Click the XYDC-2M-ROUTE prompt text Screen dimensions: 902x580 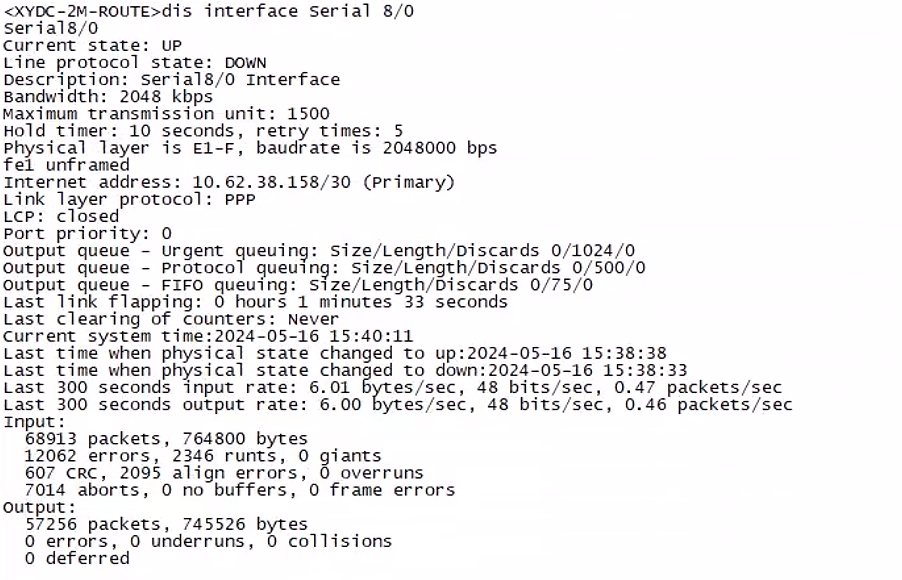tap(80, 12)
